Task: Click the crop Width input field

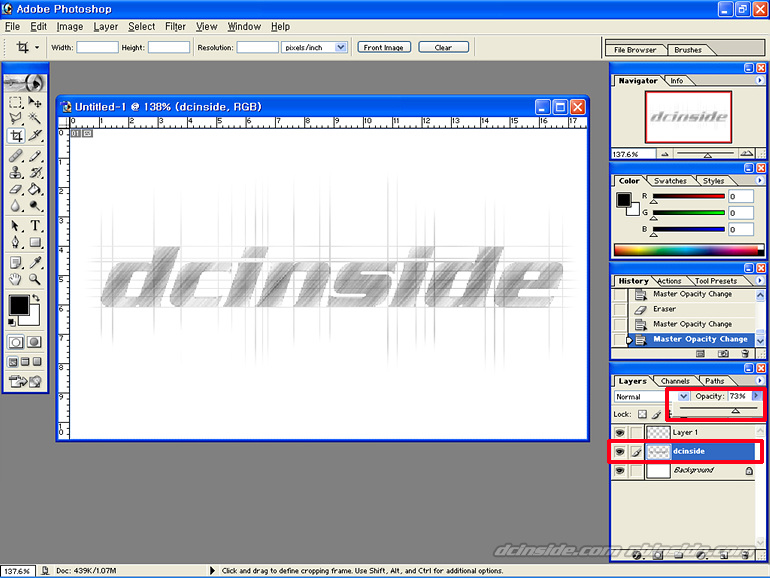Action: click(x=97, y=47)
